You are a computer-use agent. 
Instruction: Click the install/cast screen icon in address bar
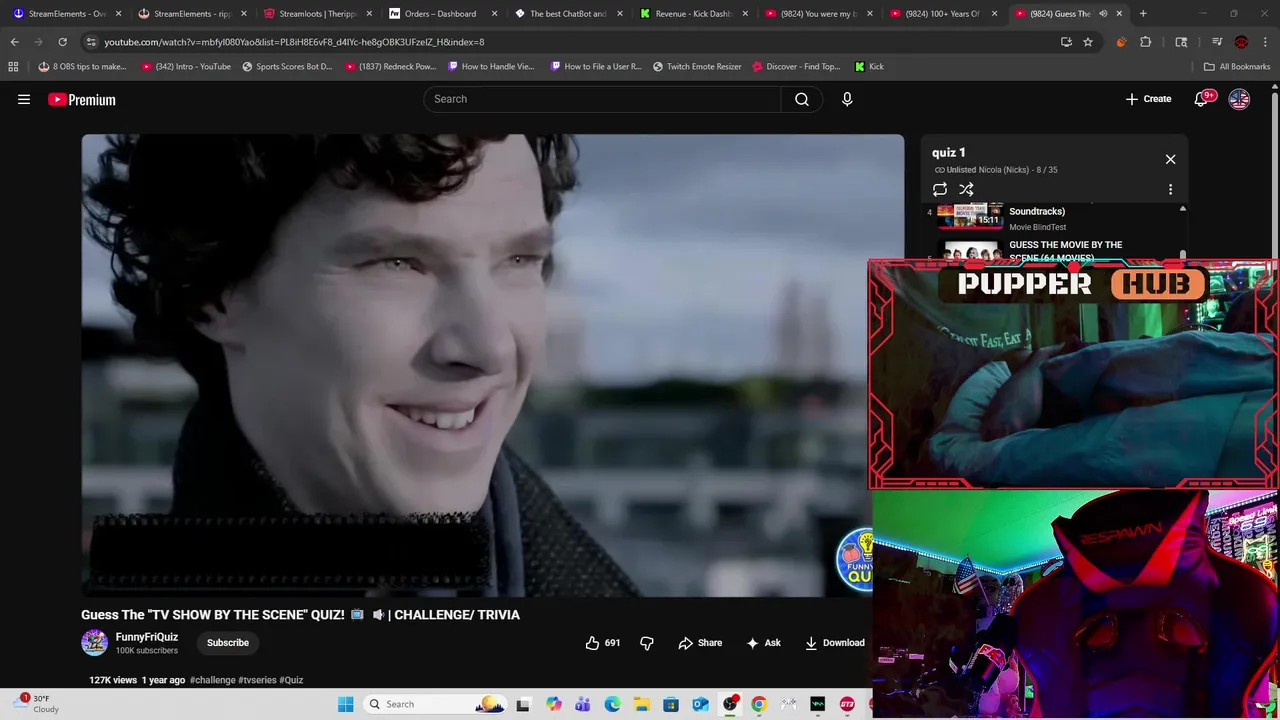(1066, 42)
